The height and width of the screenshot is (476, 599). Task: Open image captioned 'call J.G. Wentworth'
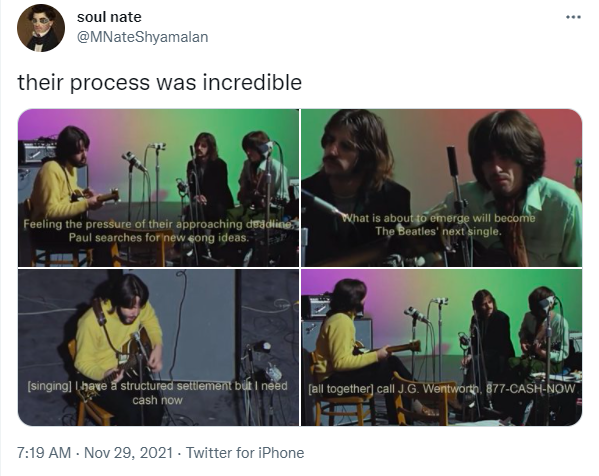(442, 347)
